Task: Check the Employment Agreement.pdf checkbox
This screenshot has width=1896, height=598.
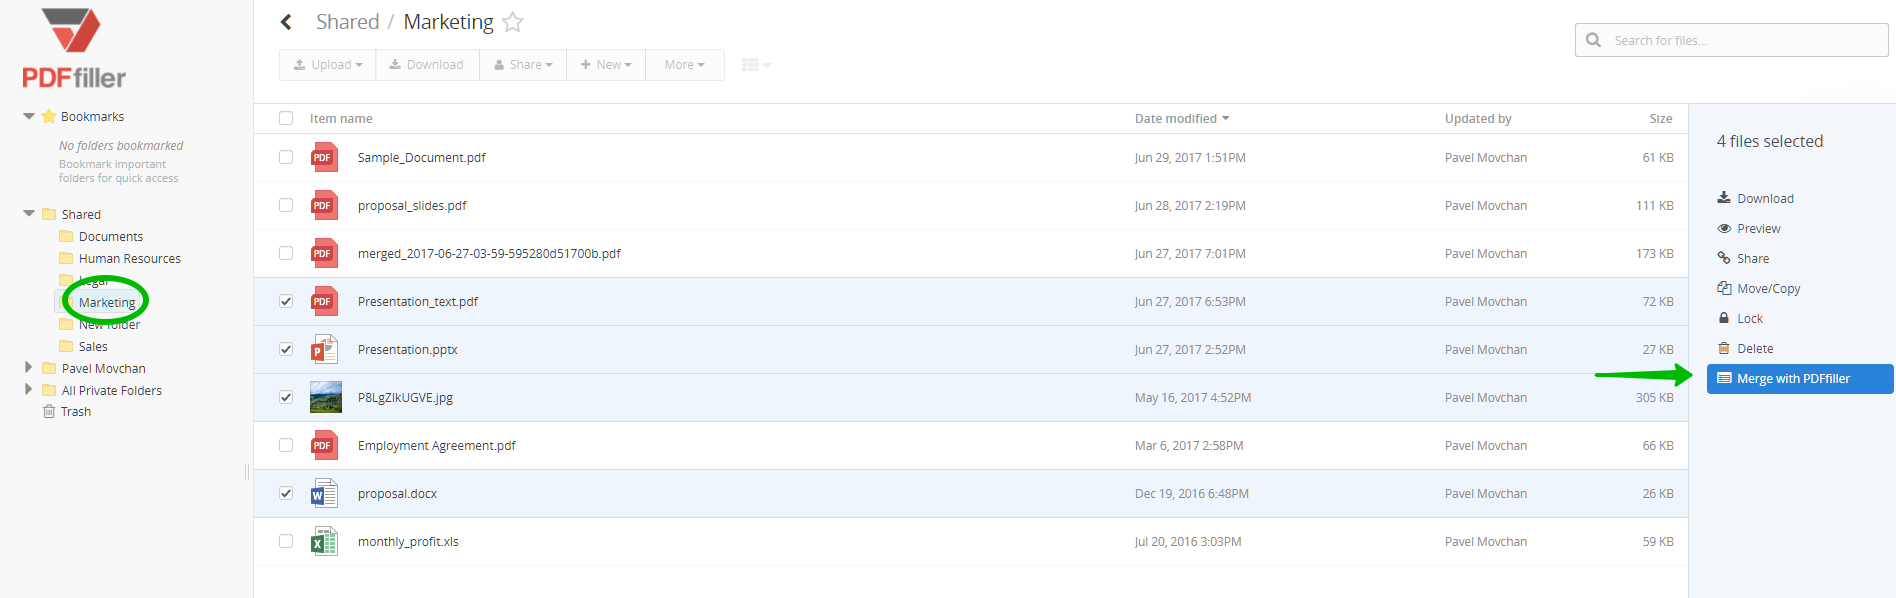Action: (x=286, y=445)
